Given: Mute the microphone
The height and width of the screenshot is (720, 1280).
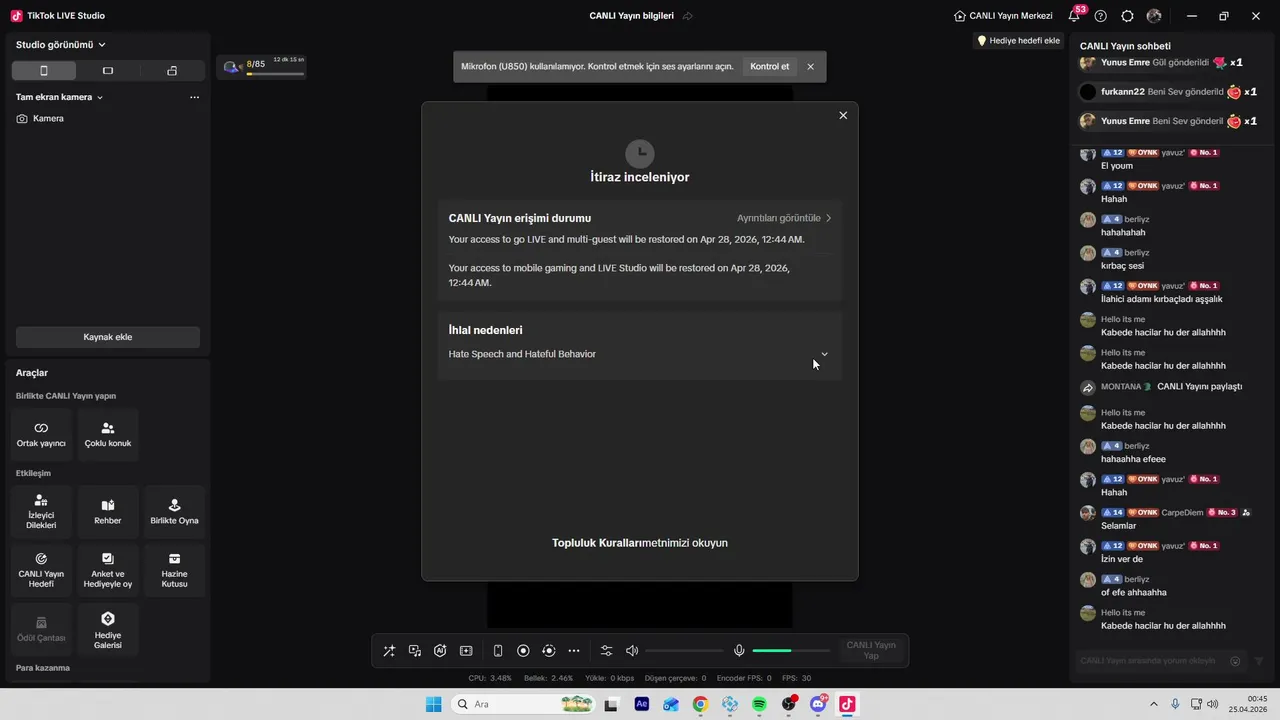Looking at the screenshot, I should [739, 651].
